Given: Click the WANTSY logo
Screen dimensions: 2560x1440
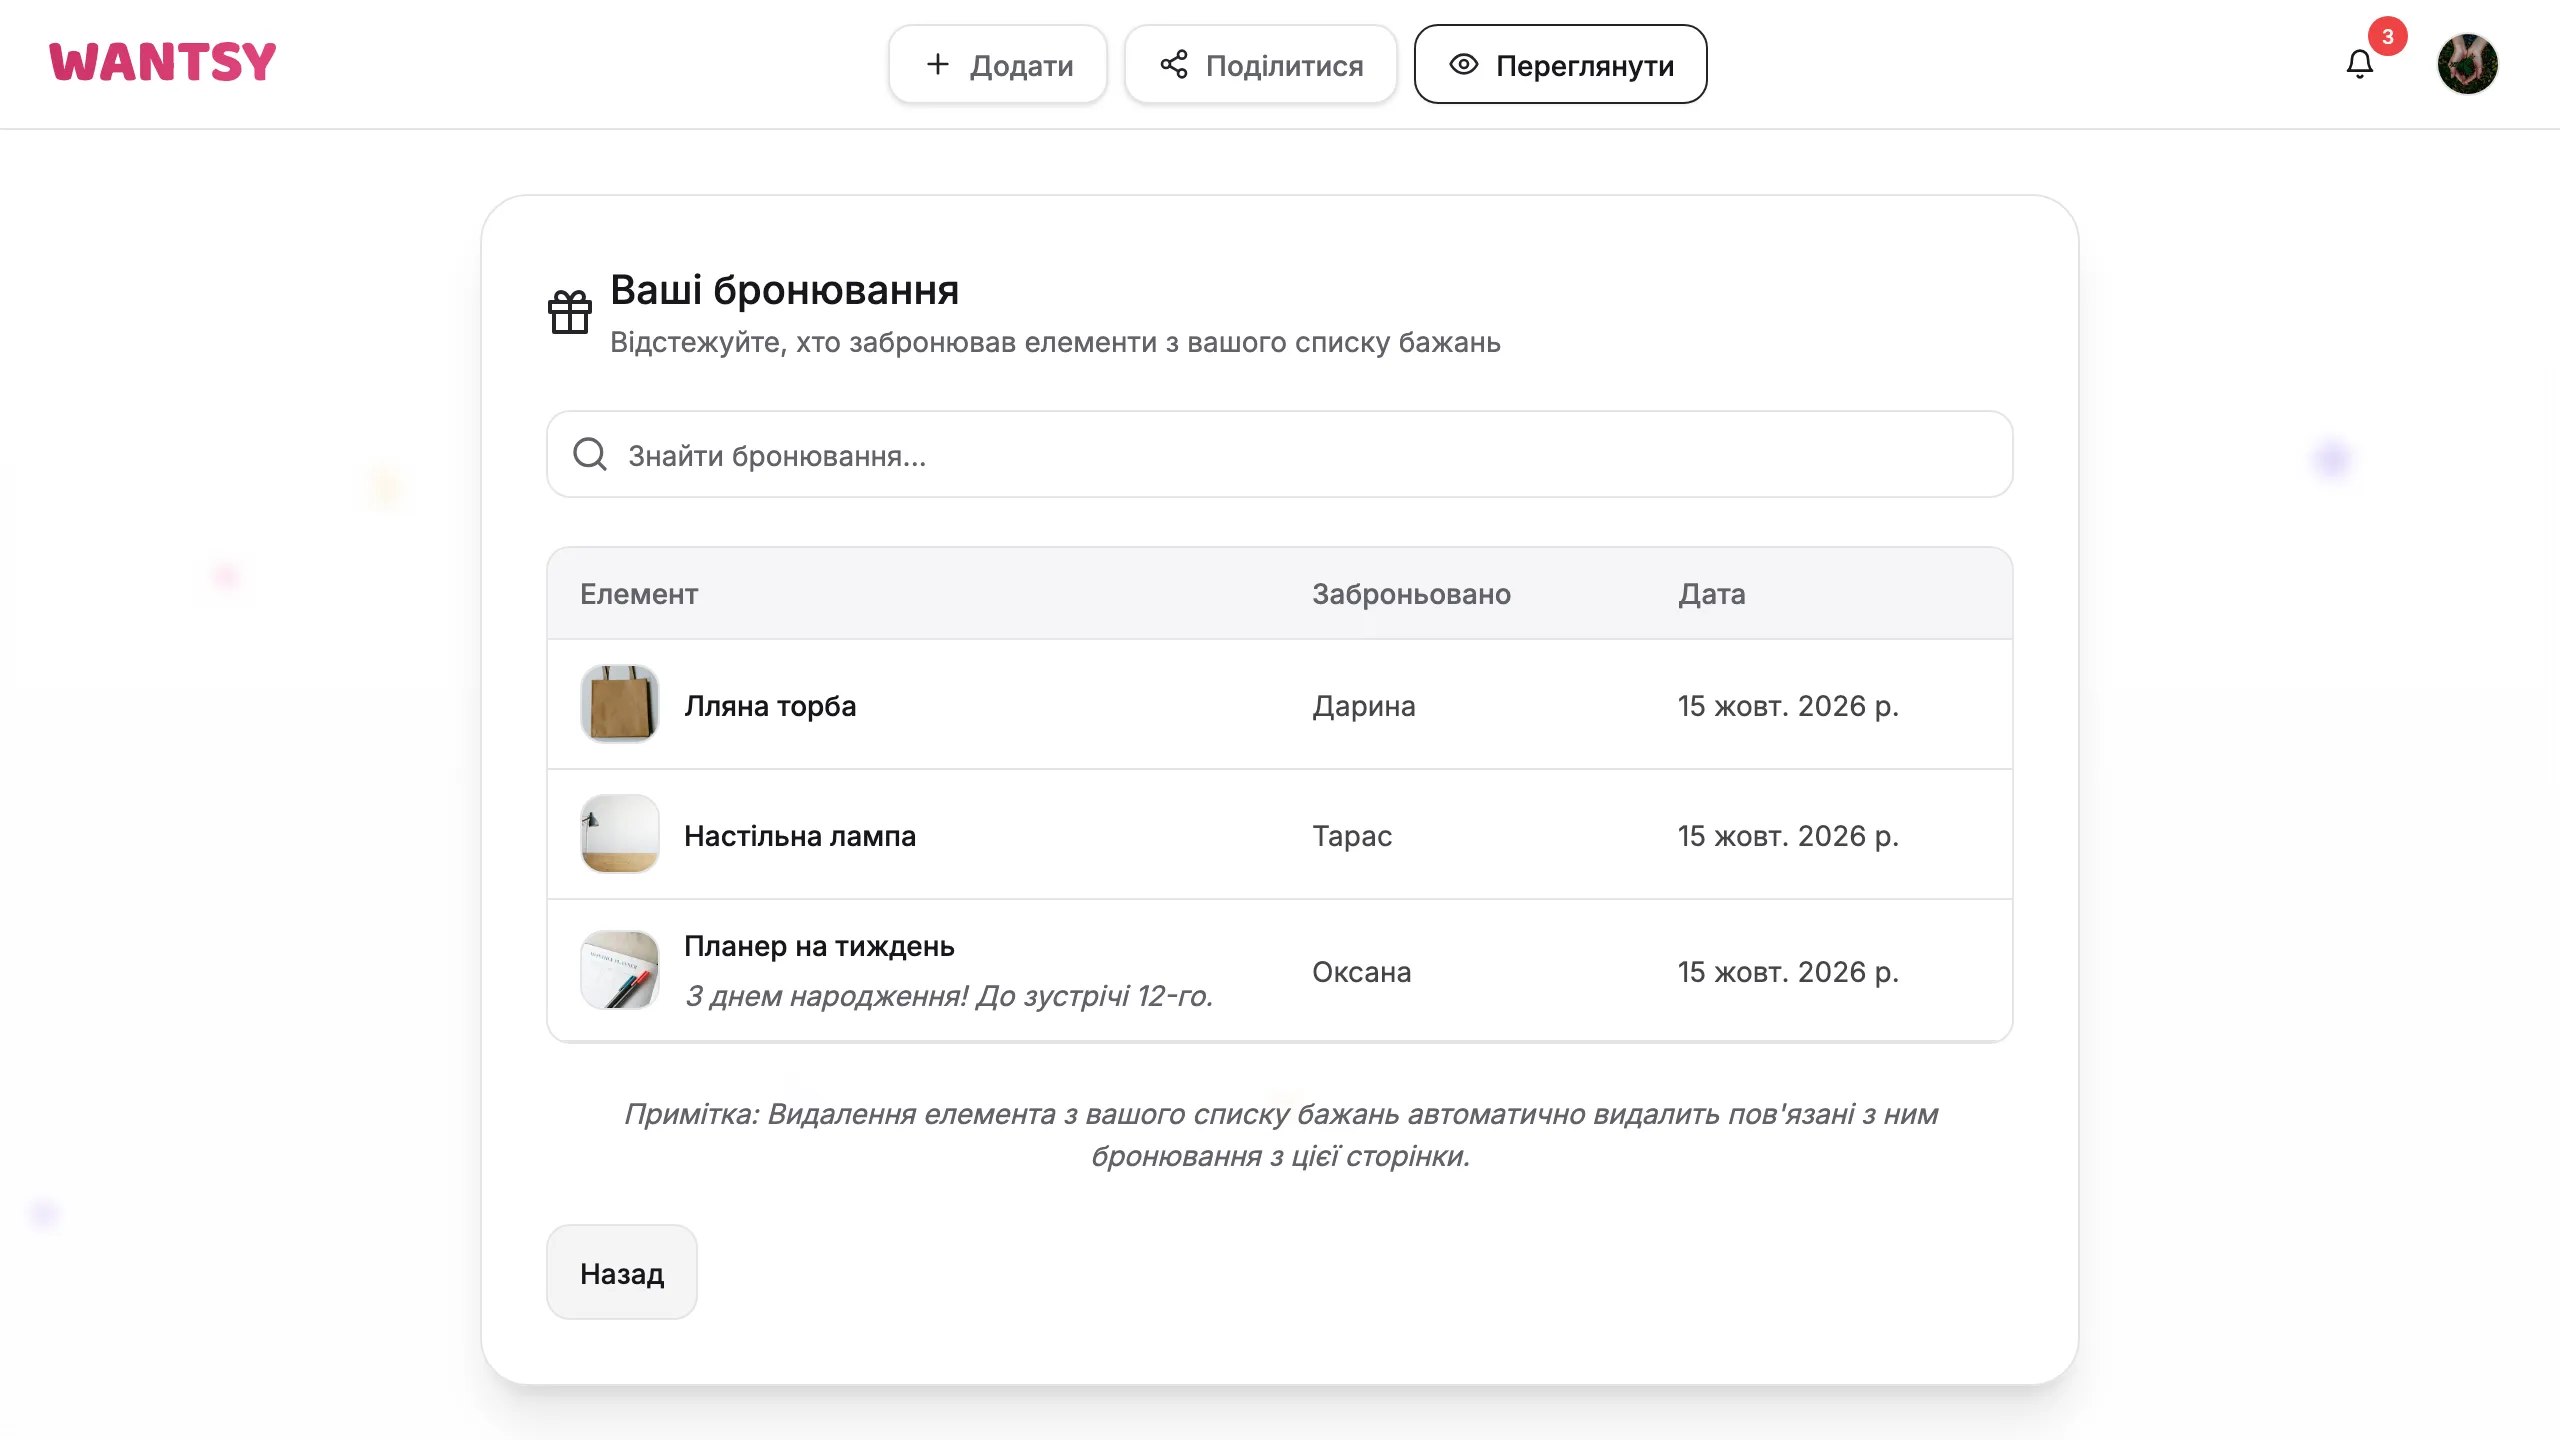Looking at the screenshot, I should 162,62.
